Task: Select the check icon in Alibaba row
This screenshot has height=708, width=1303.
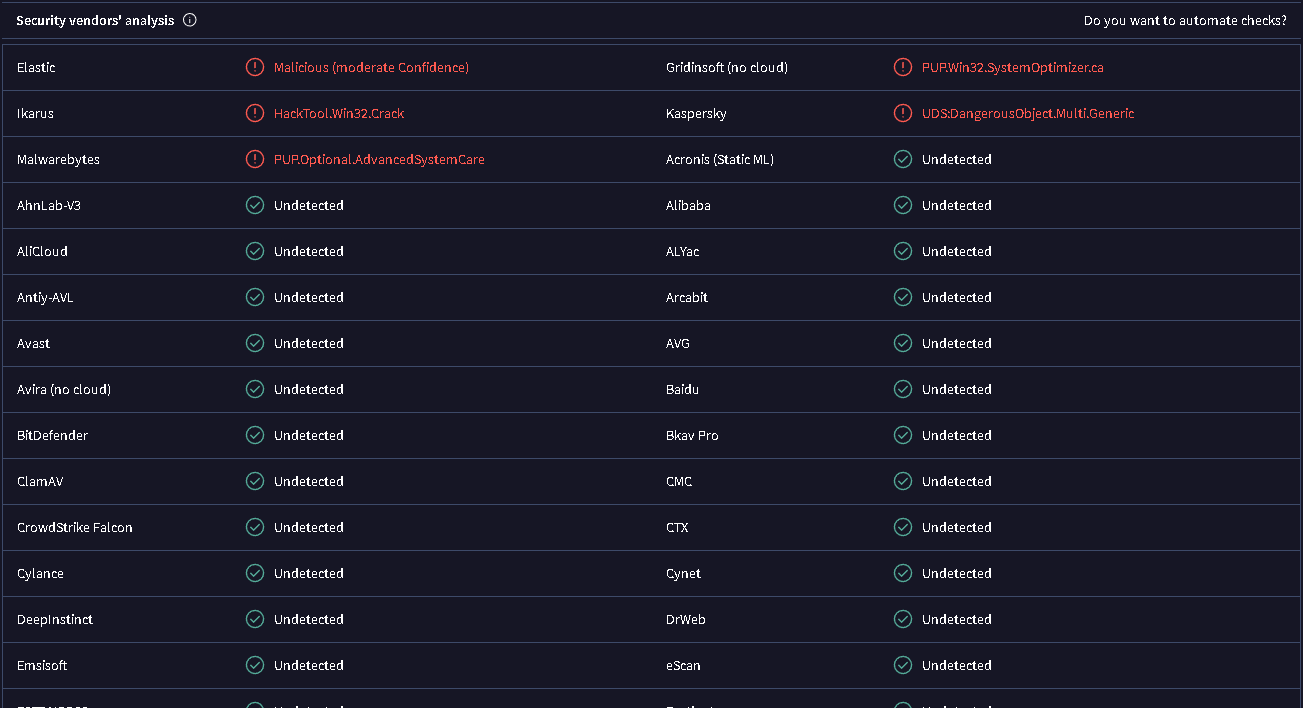Action: [903, 205]
